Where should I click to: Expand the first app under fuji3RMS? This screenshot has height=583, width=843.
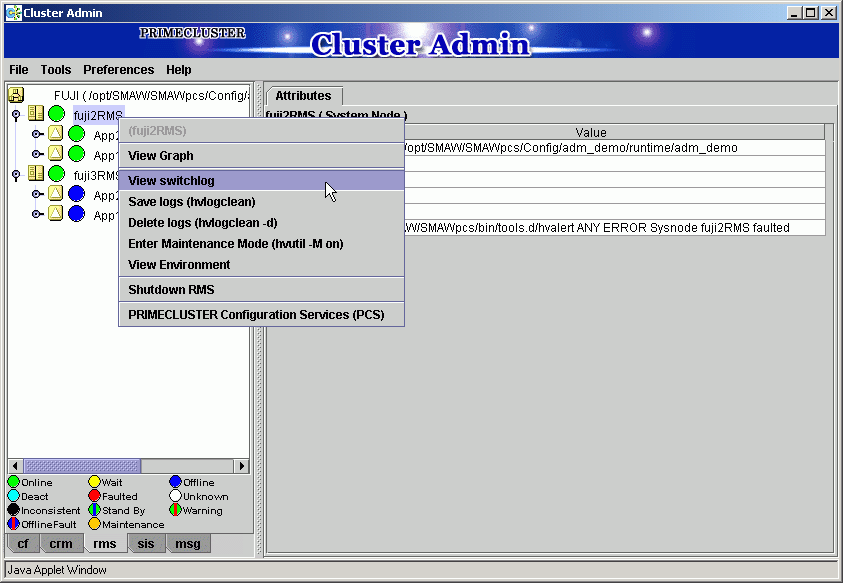[x=37, y=194]
